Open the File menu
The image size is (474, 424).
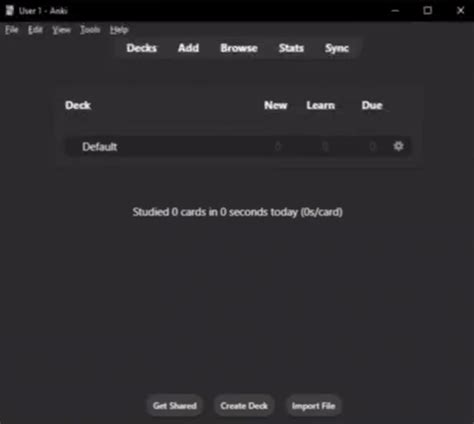click(12, 30)
